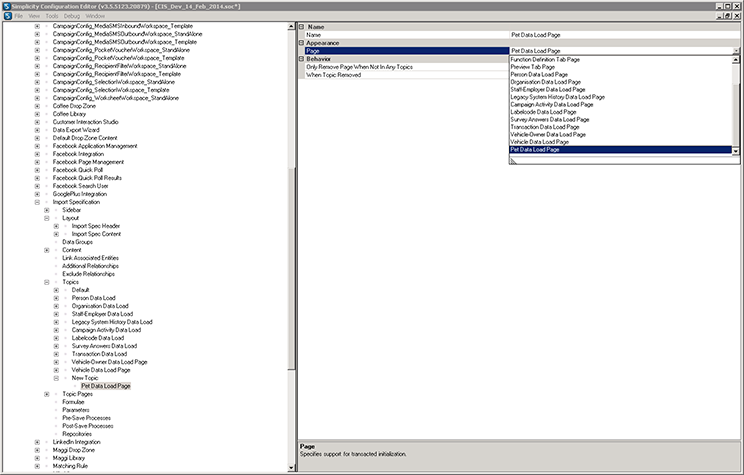Click the dropdown list scroll-down arrow
This screenshot has width=744, height=475.
click(736, 151)
